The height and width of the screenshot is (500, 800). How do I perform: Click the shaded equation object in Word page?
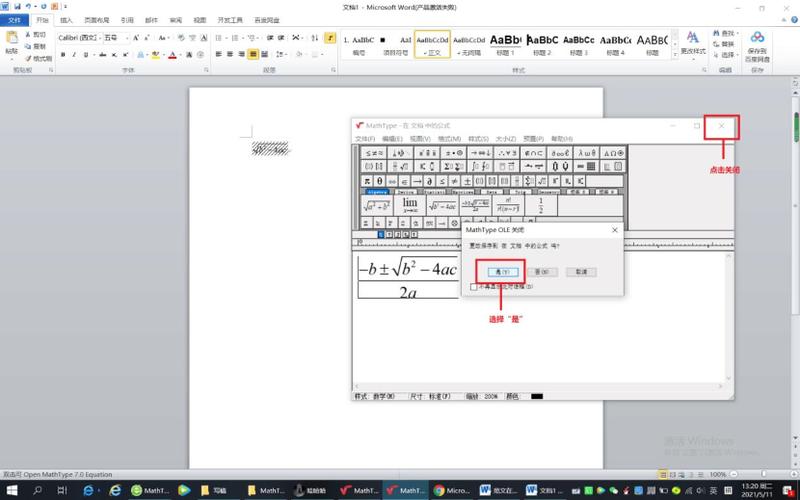pos(270,148)
